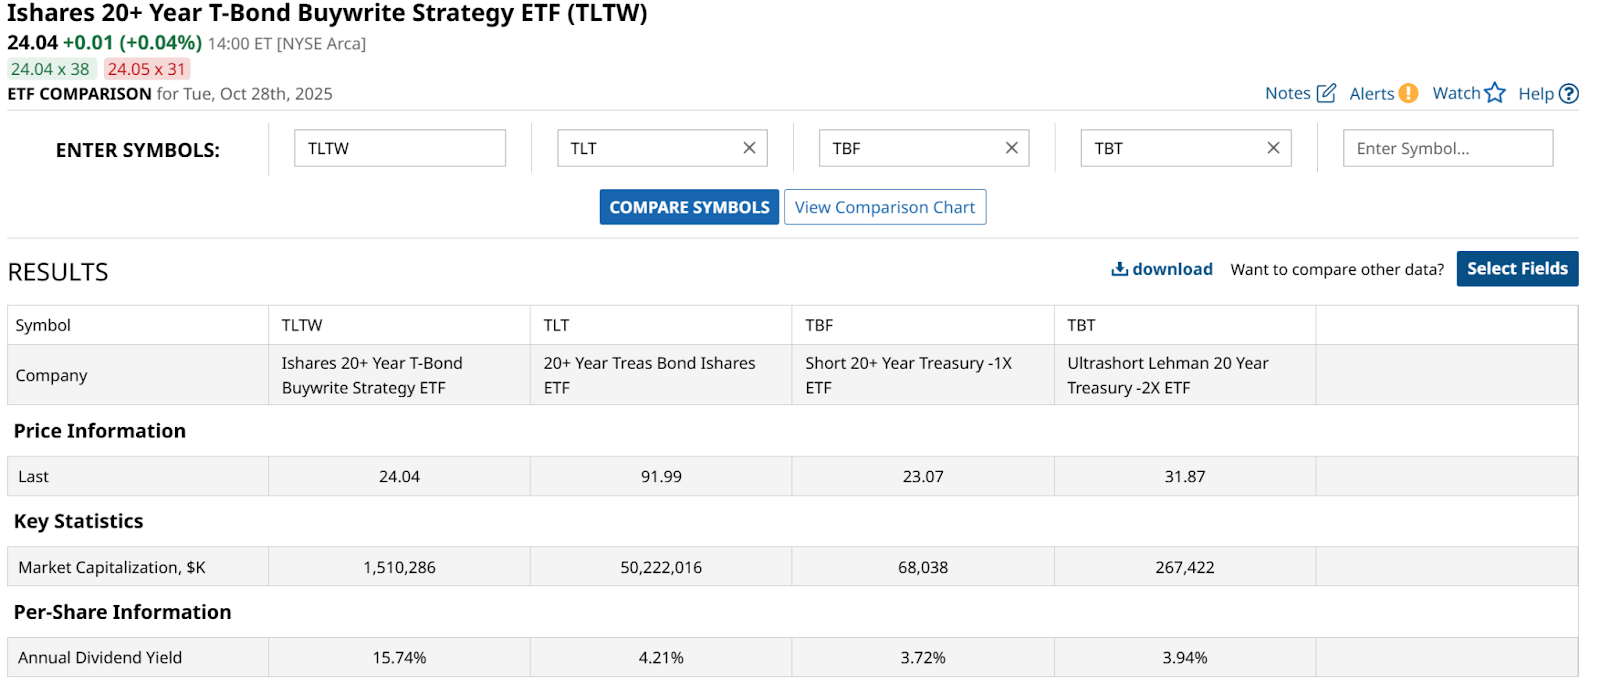Click the Select Fields button
The height and width of the screenshot is (698, 1600).
1517,269
